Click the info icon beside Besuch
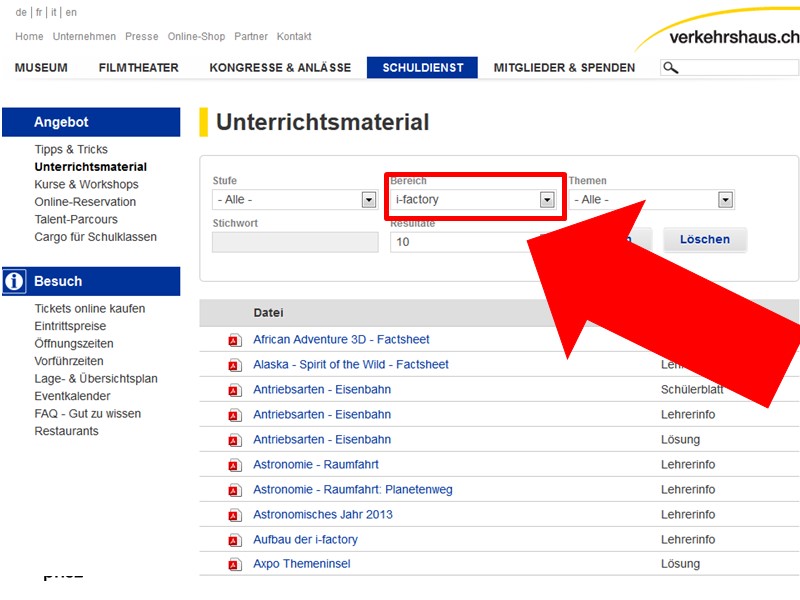Screen dimensions: 800x600 click(14, 281)
